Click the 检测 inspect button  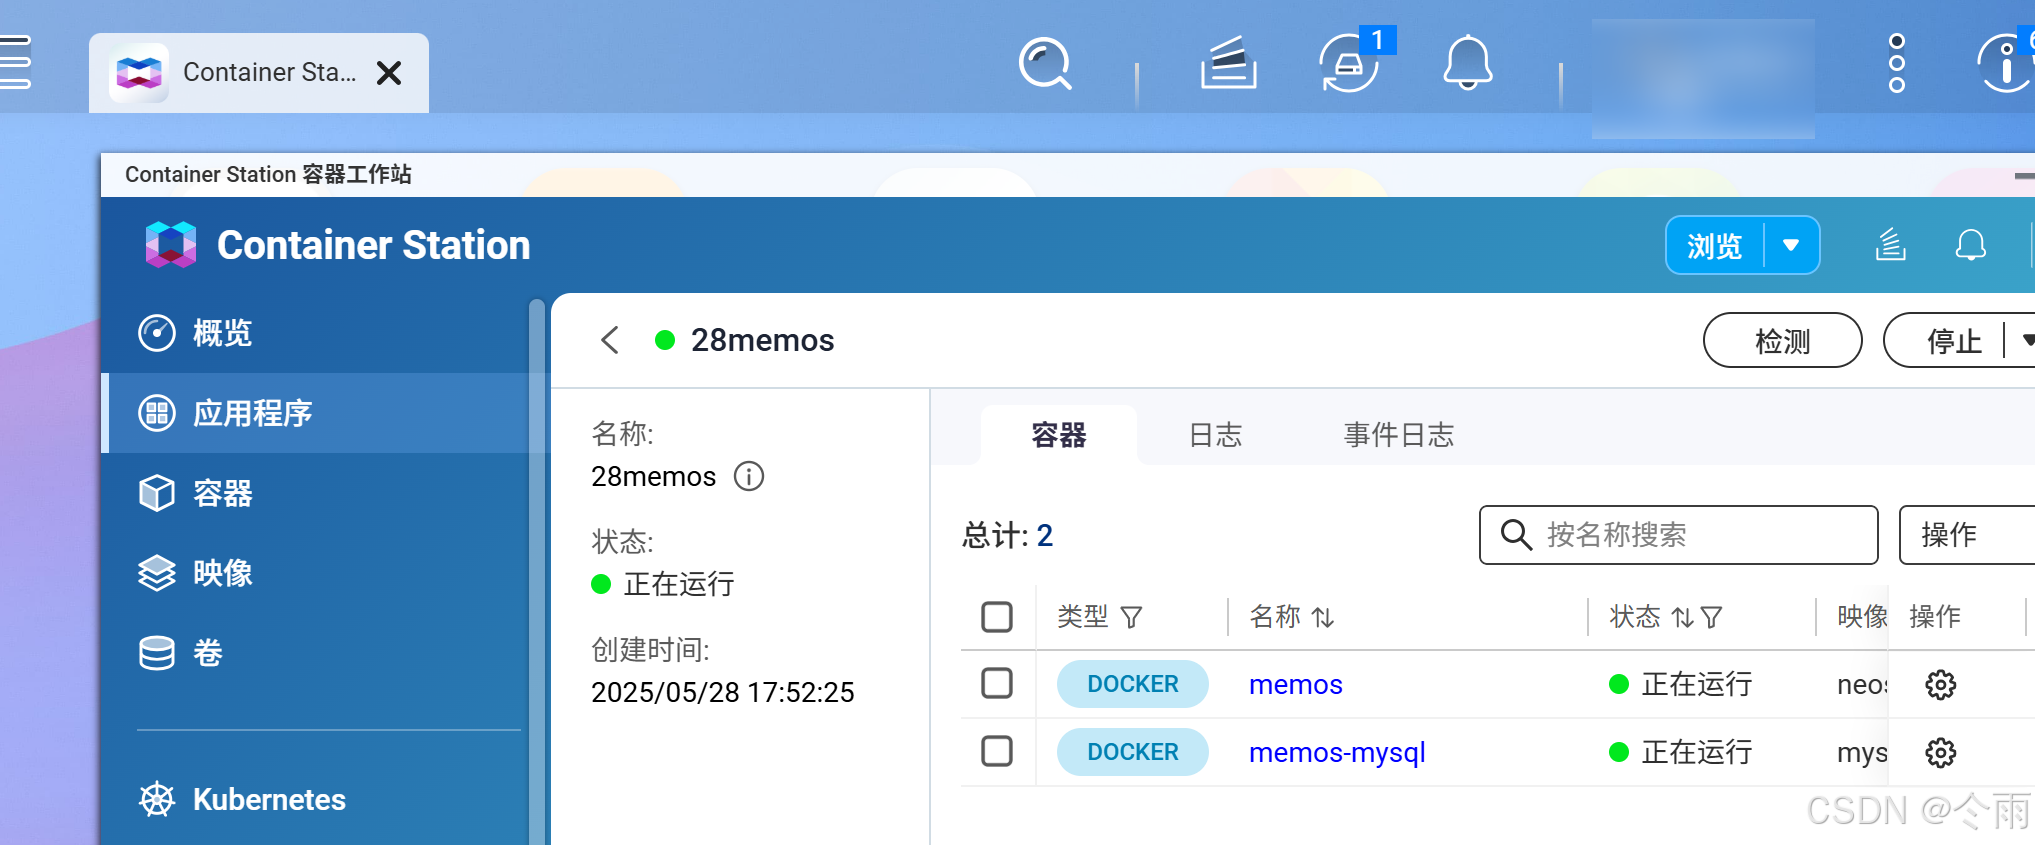[x=1782, y=341]
